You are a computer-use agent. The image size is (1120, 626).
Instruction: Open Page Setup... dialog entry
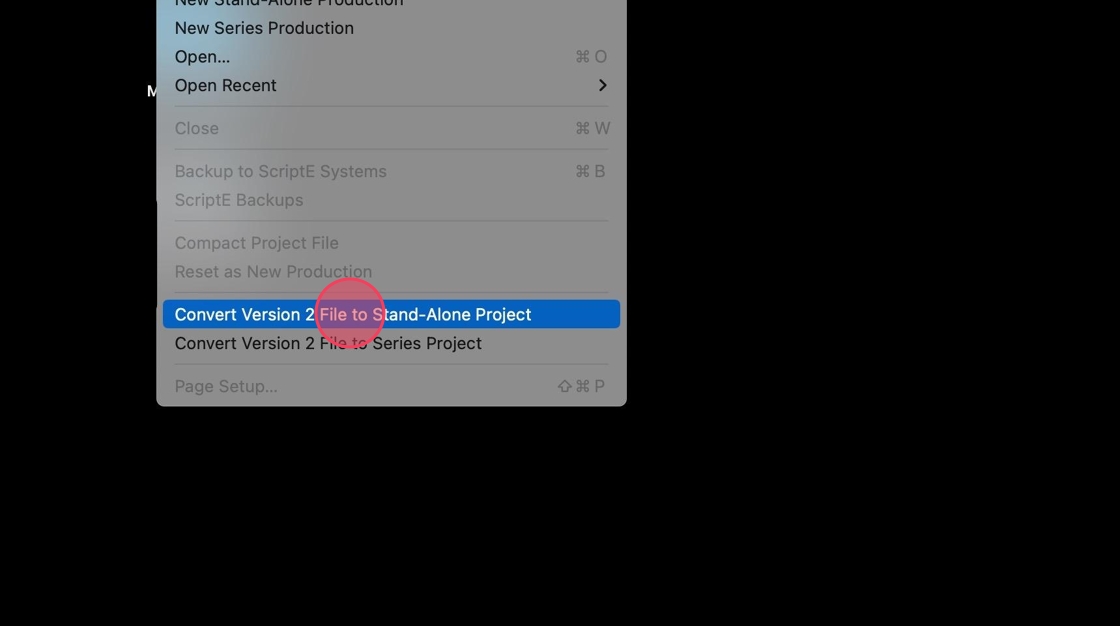[391, 385]
